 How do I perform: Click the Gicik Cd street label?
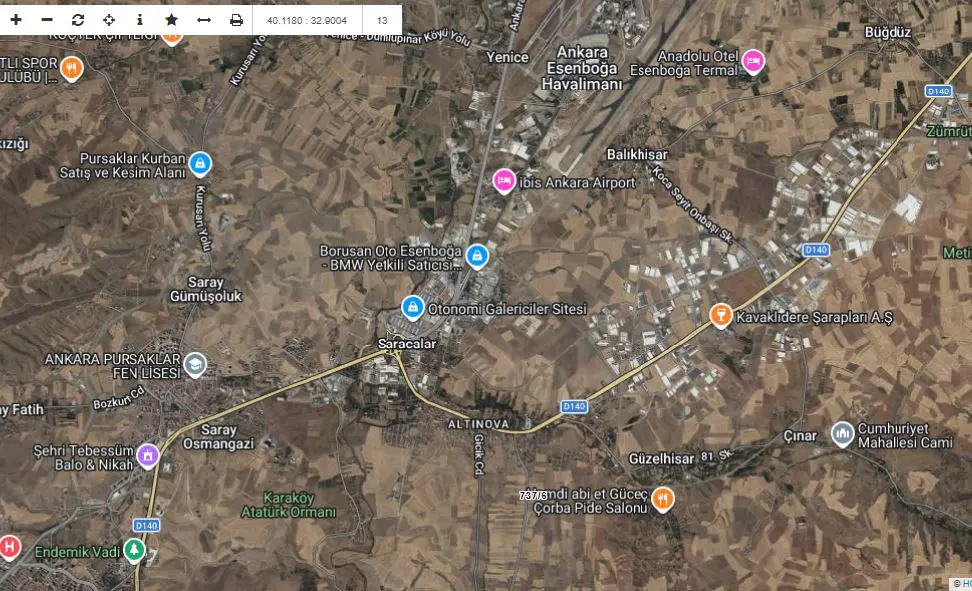click(479, 455)
